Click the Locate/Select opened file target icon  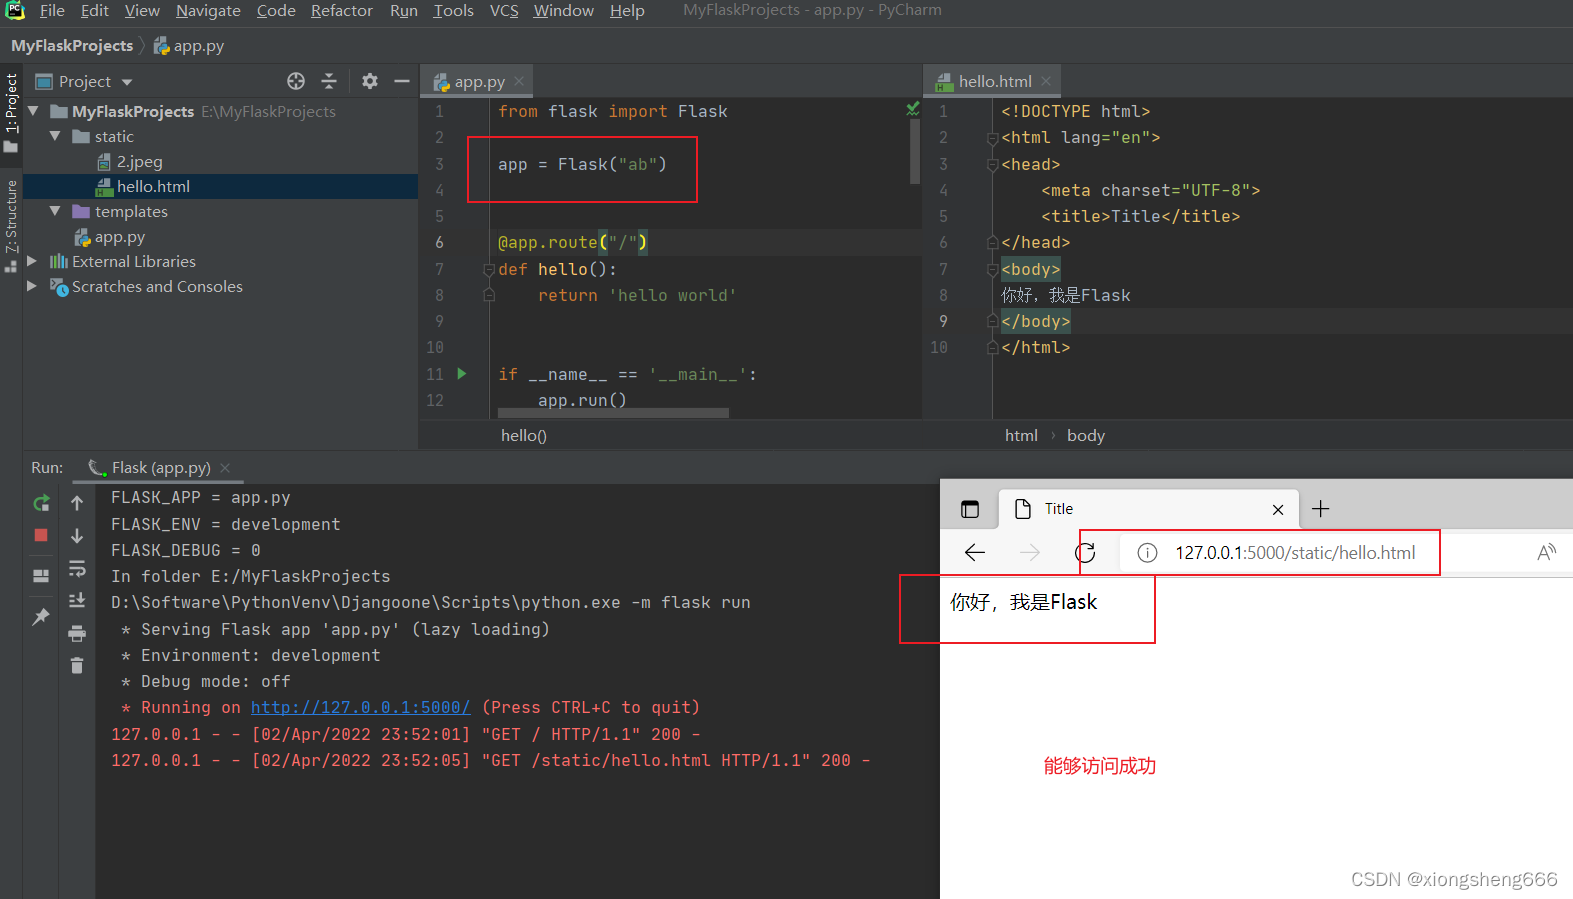[x=296, y=81]
